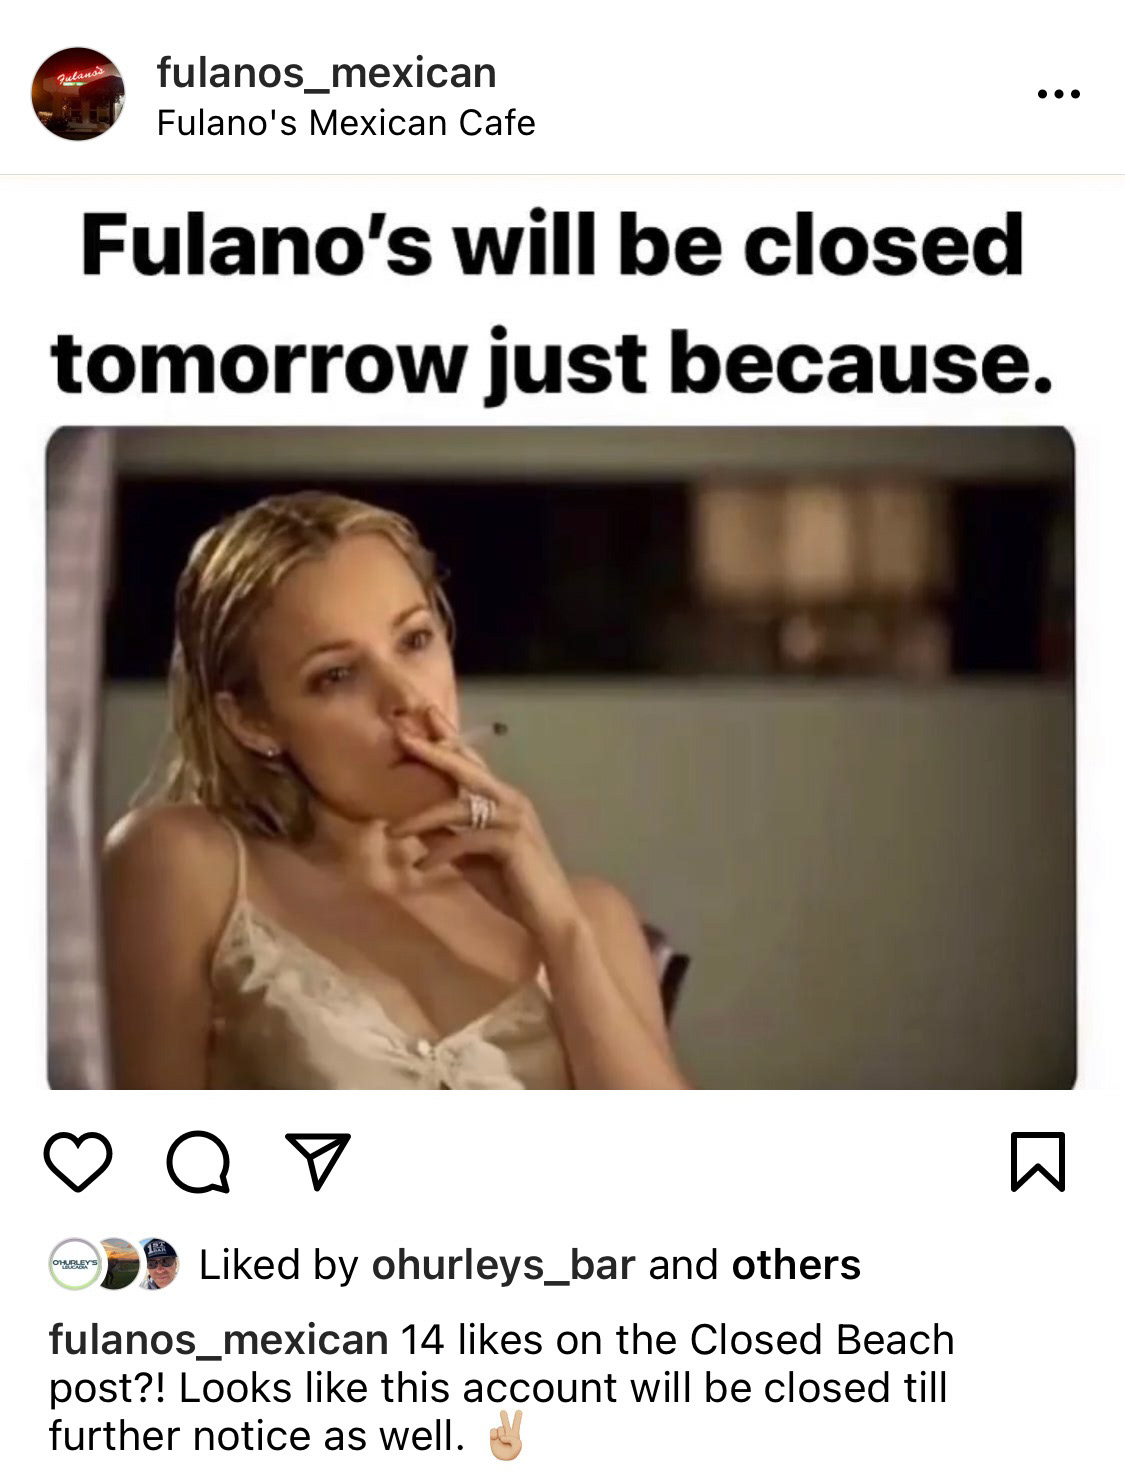This screenshot has width=1125, height=1478.
Task: Tap the liker avatar of man in cap
Action: pyautogui.click(x=158, y=1265)
